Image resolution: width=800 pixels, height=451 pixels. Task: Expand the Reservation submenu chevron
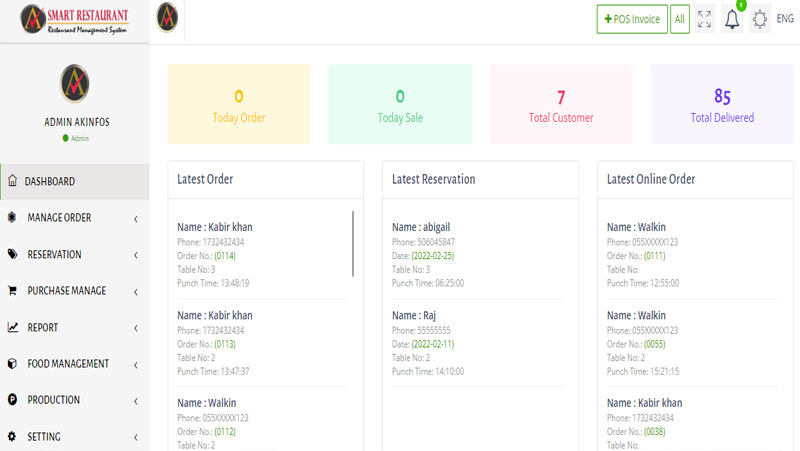click(x=135, y=255)
